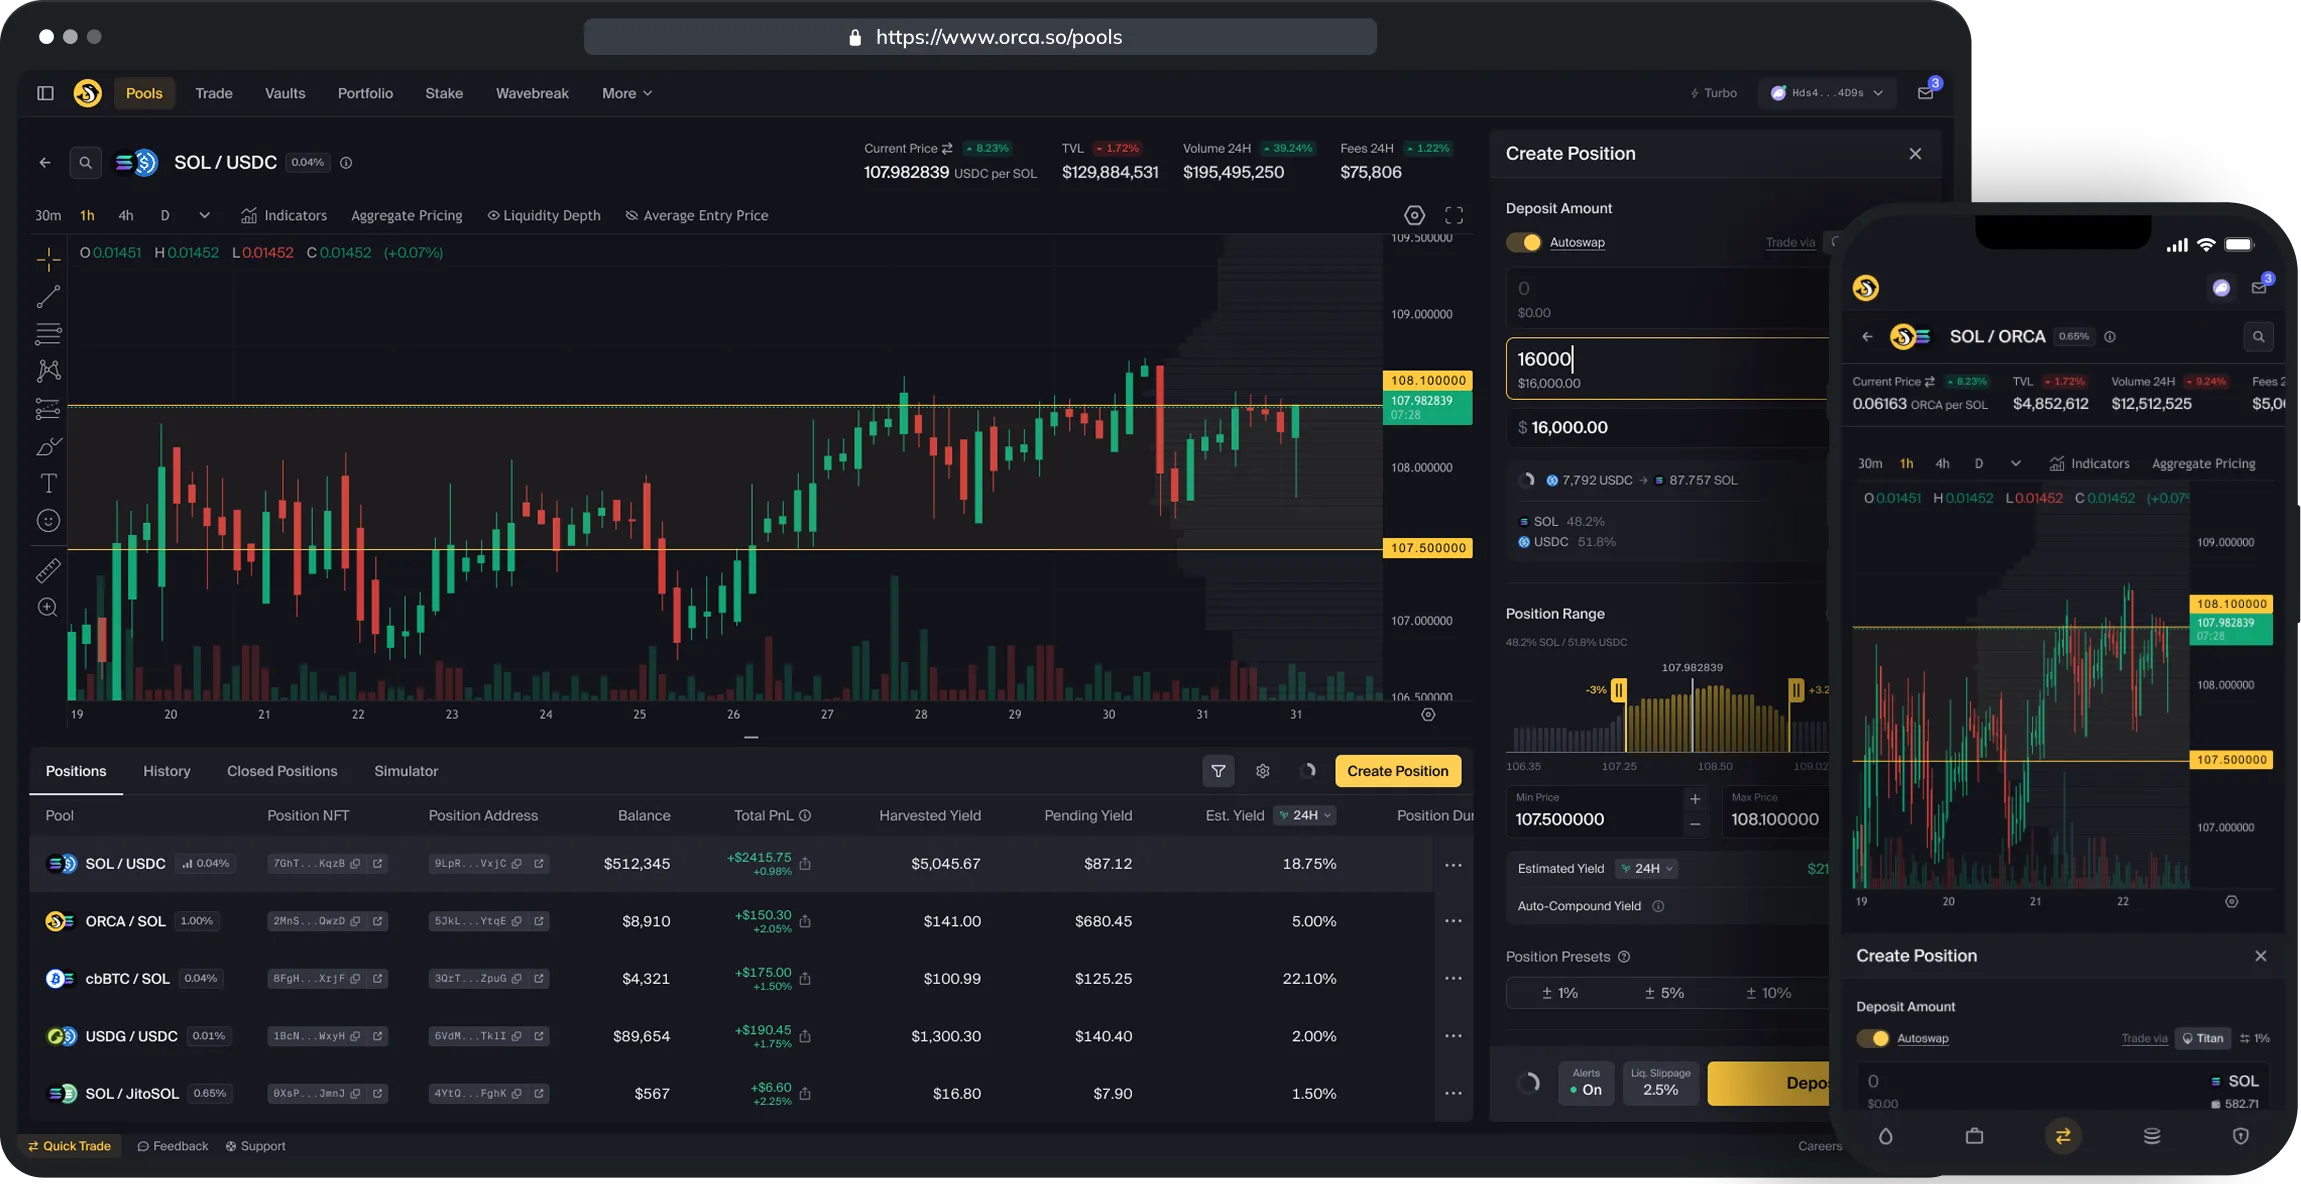Open desktop notifications inbox icon
This screenshot has height=1184, width=2301.
click(x=1926, y=93)
